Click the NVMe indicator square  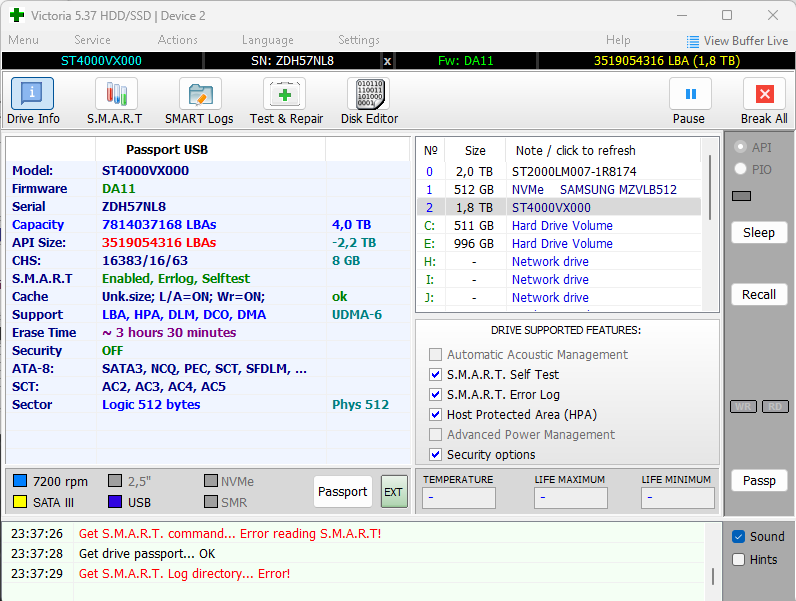tap(211, 480)
